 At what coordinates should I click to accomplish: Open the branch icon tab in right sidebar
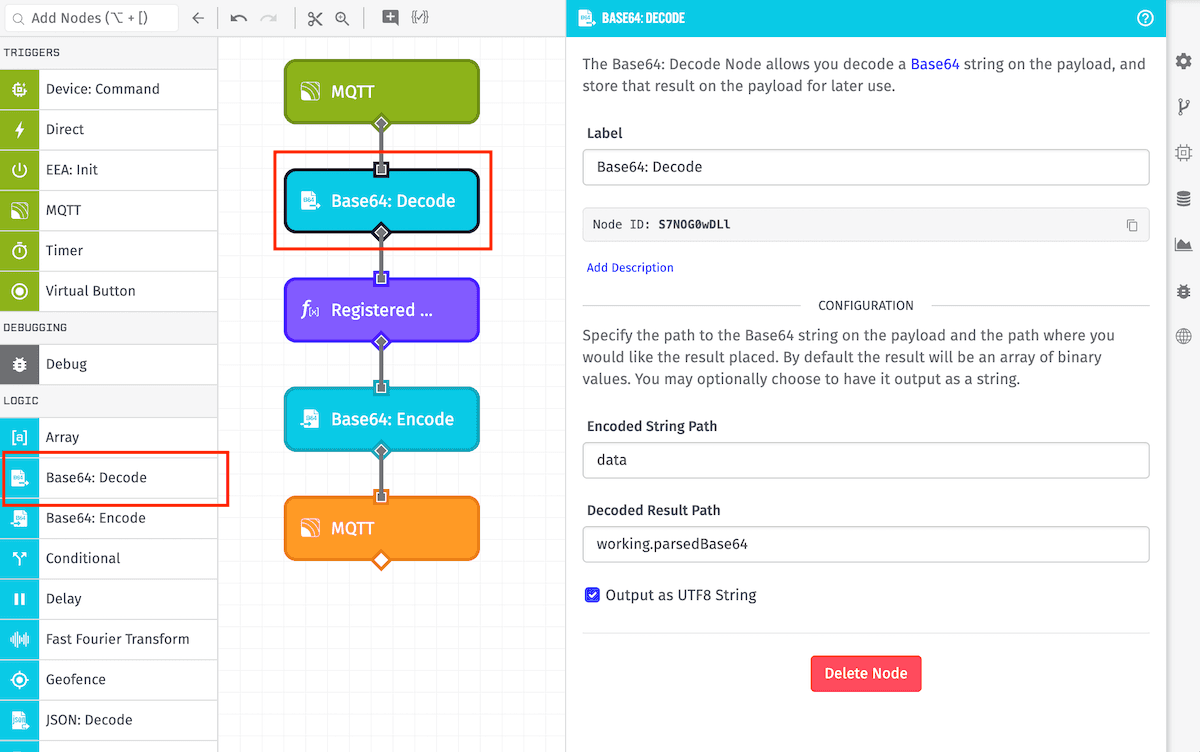click(1184, 108)
